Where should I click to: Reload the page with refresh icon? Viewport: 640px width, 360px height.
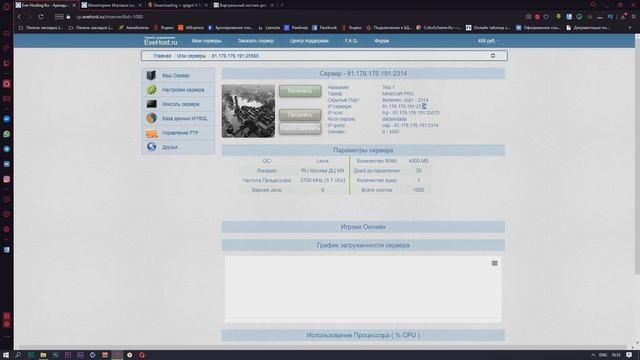pyautogui.click(x=41, y=17)
